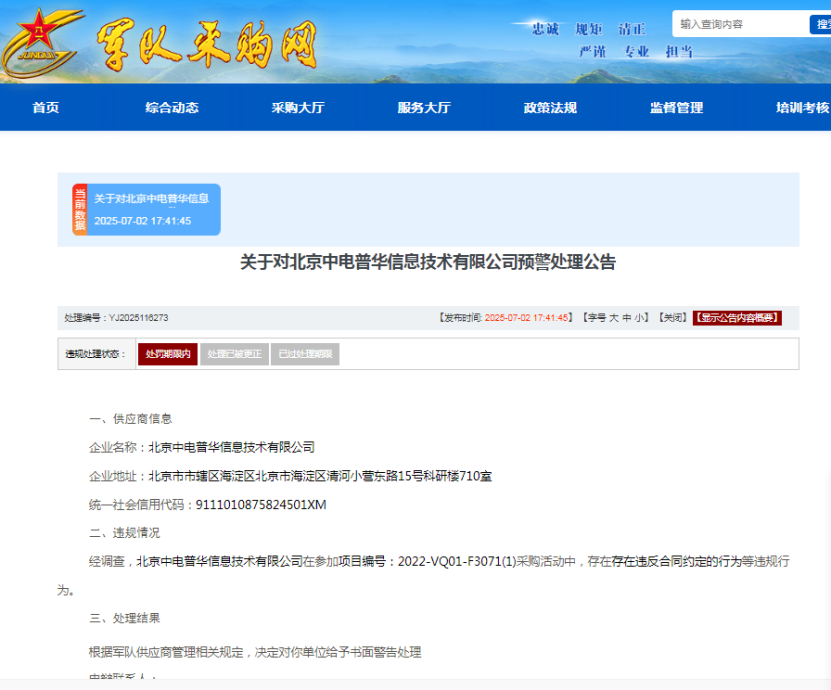
Task: Set font size to 小
Action: (640, 317)
